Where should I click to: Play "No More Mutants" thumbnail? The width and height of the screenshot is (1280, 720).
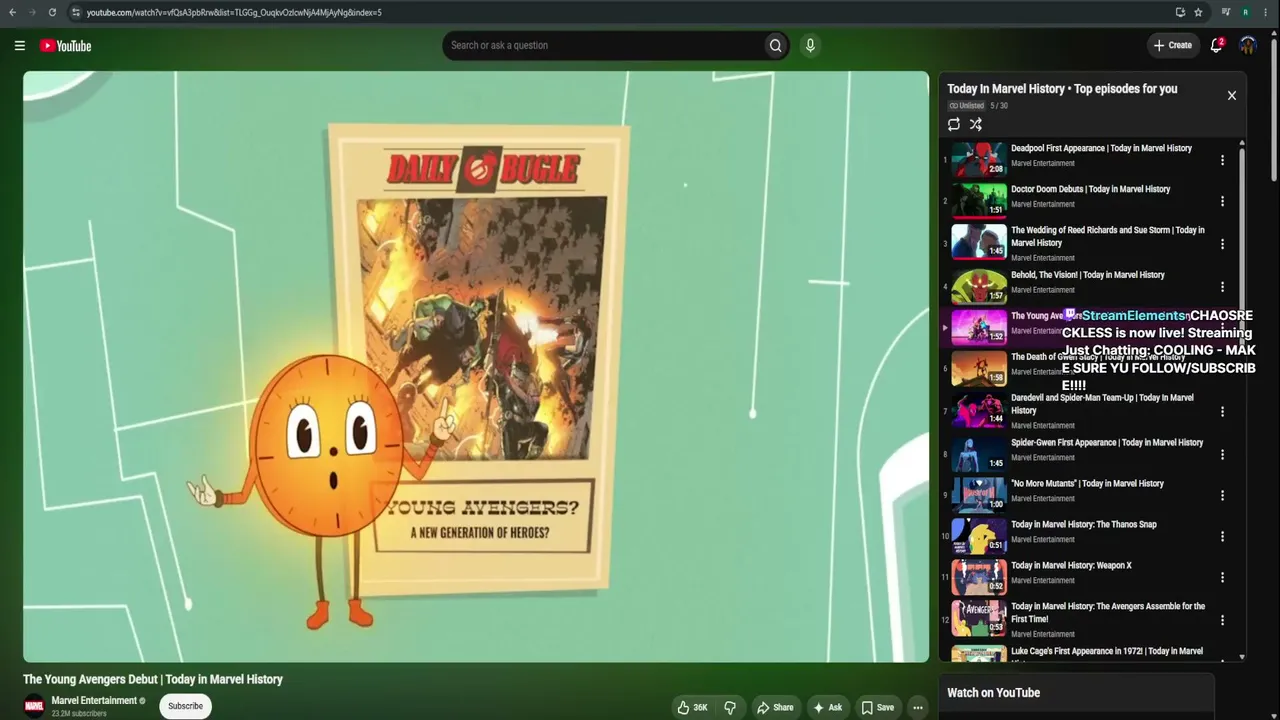coord(979,495)
